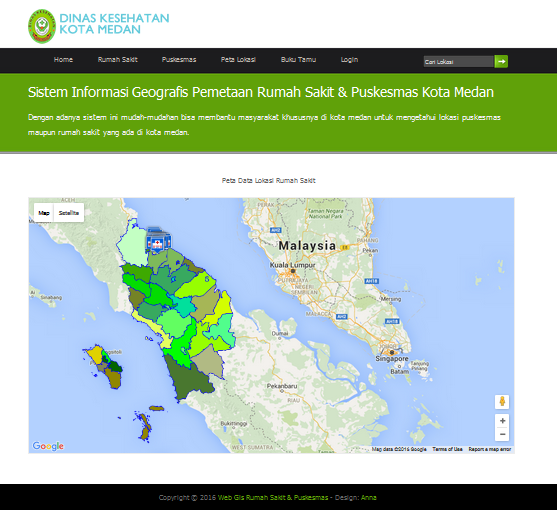
Task: Click the Google logo on the map
Action: [48, 446]
